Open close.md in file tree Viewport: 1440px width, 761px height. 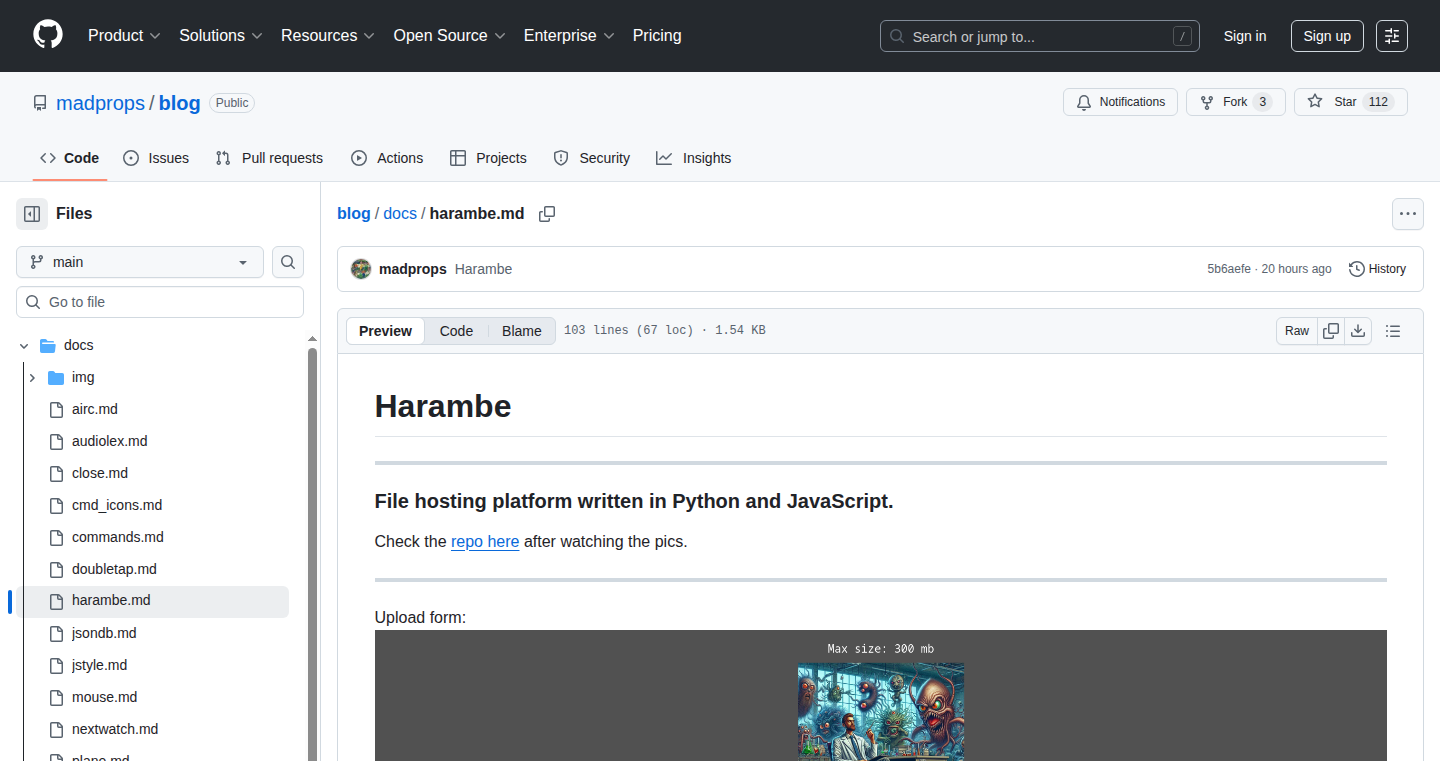click(x=100, y=473)
